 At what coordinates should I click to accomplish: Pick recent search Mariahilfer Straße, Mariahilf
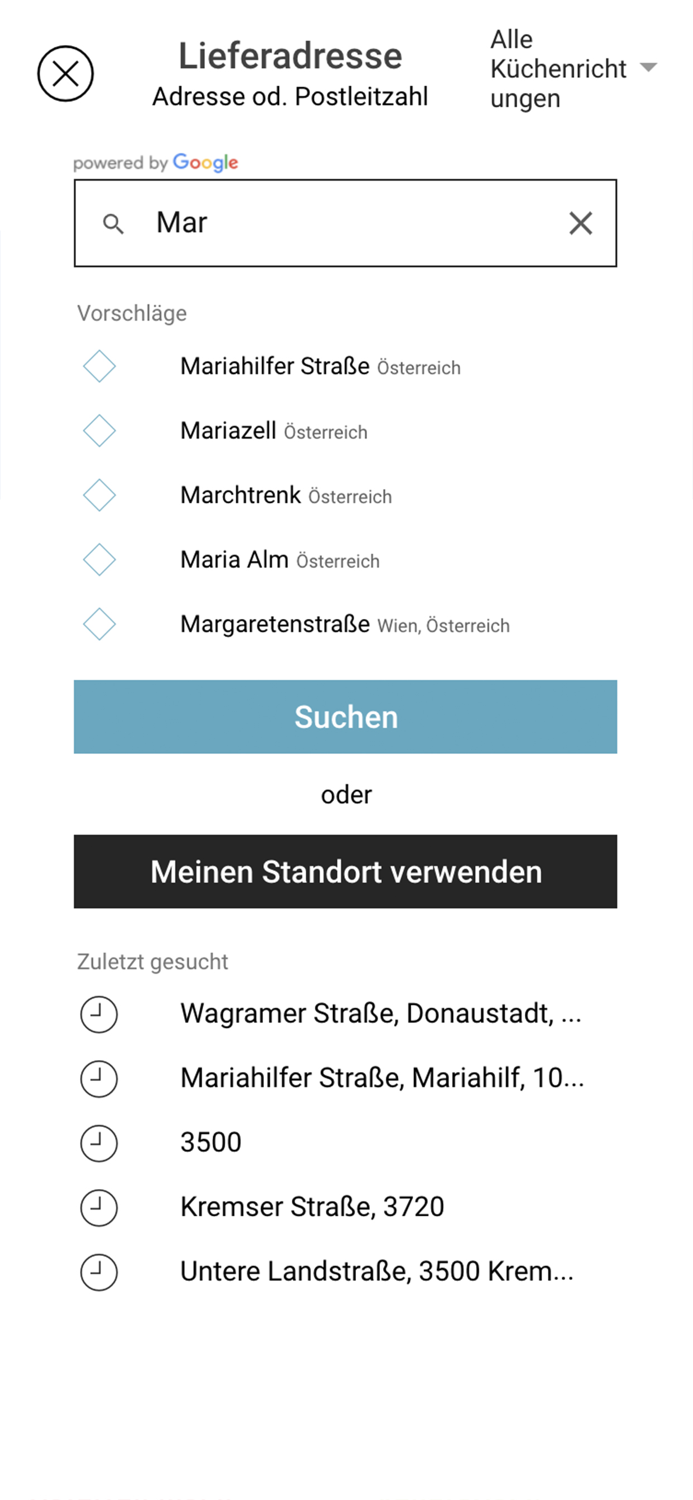click(381, 1078)
